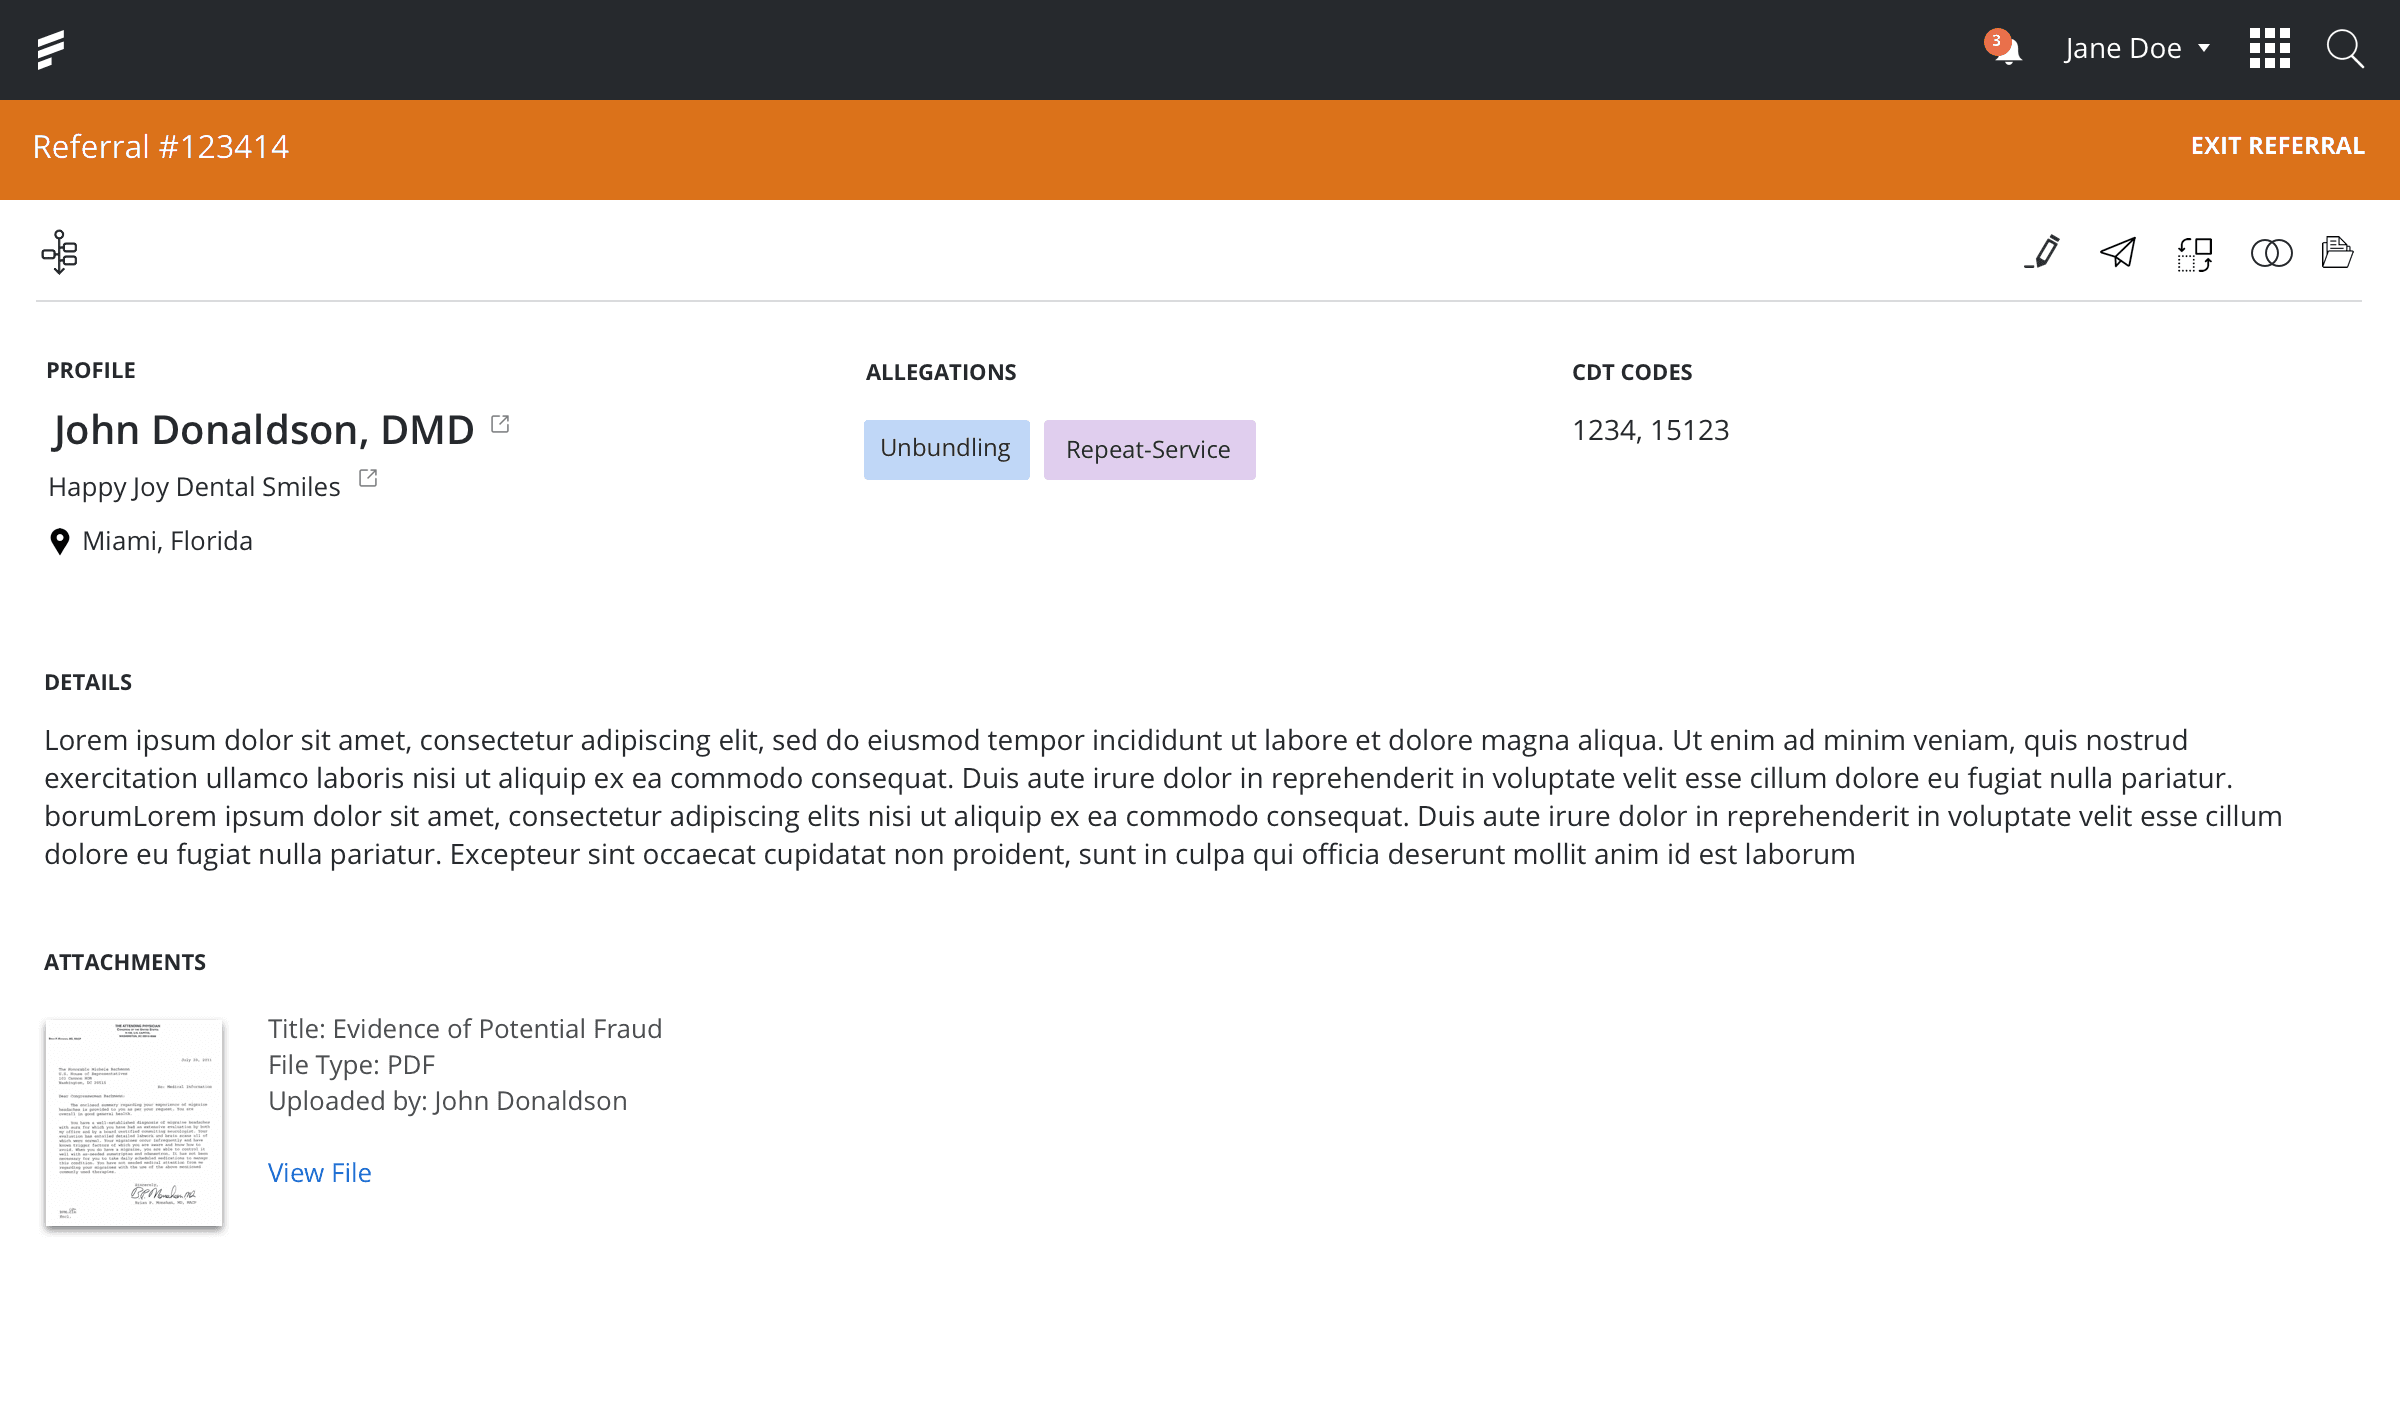Open Happy Joy Dental Smiles external link

click(x=368, y=478)
